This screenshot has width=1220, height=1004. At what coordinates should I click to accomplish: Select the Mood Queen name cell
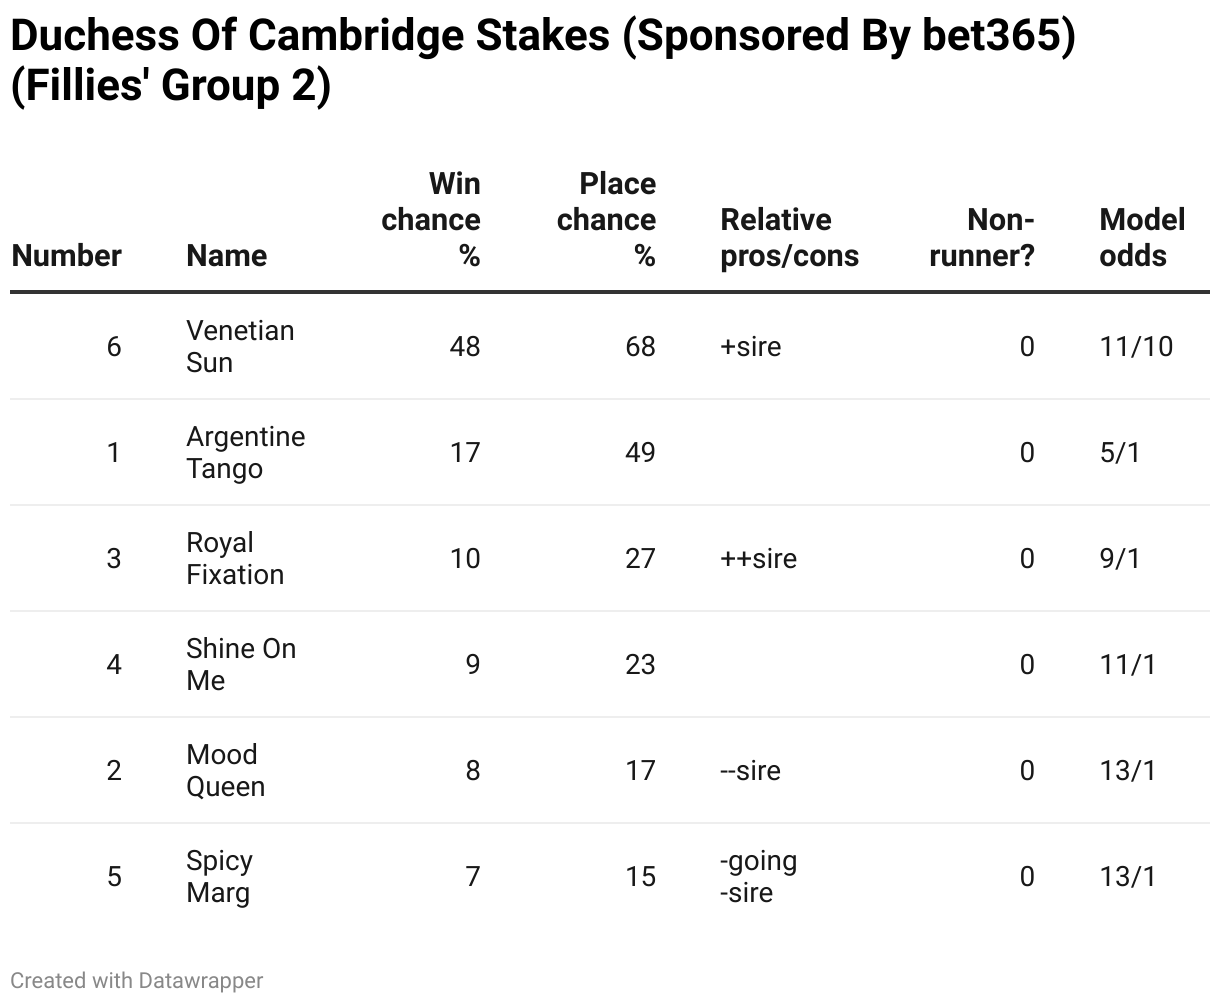pos(225,770)
